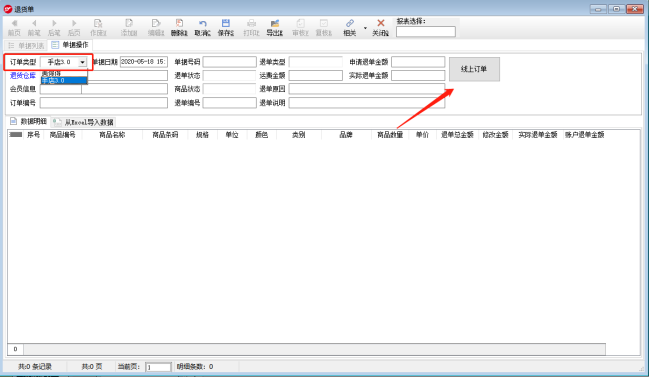This screenshot has height=377, width=650.
Task: Click the 规格 column header
Action: [202, 135]
